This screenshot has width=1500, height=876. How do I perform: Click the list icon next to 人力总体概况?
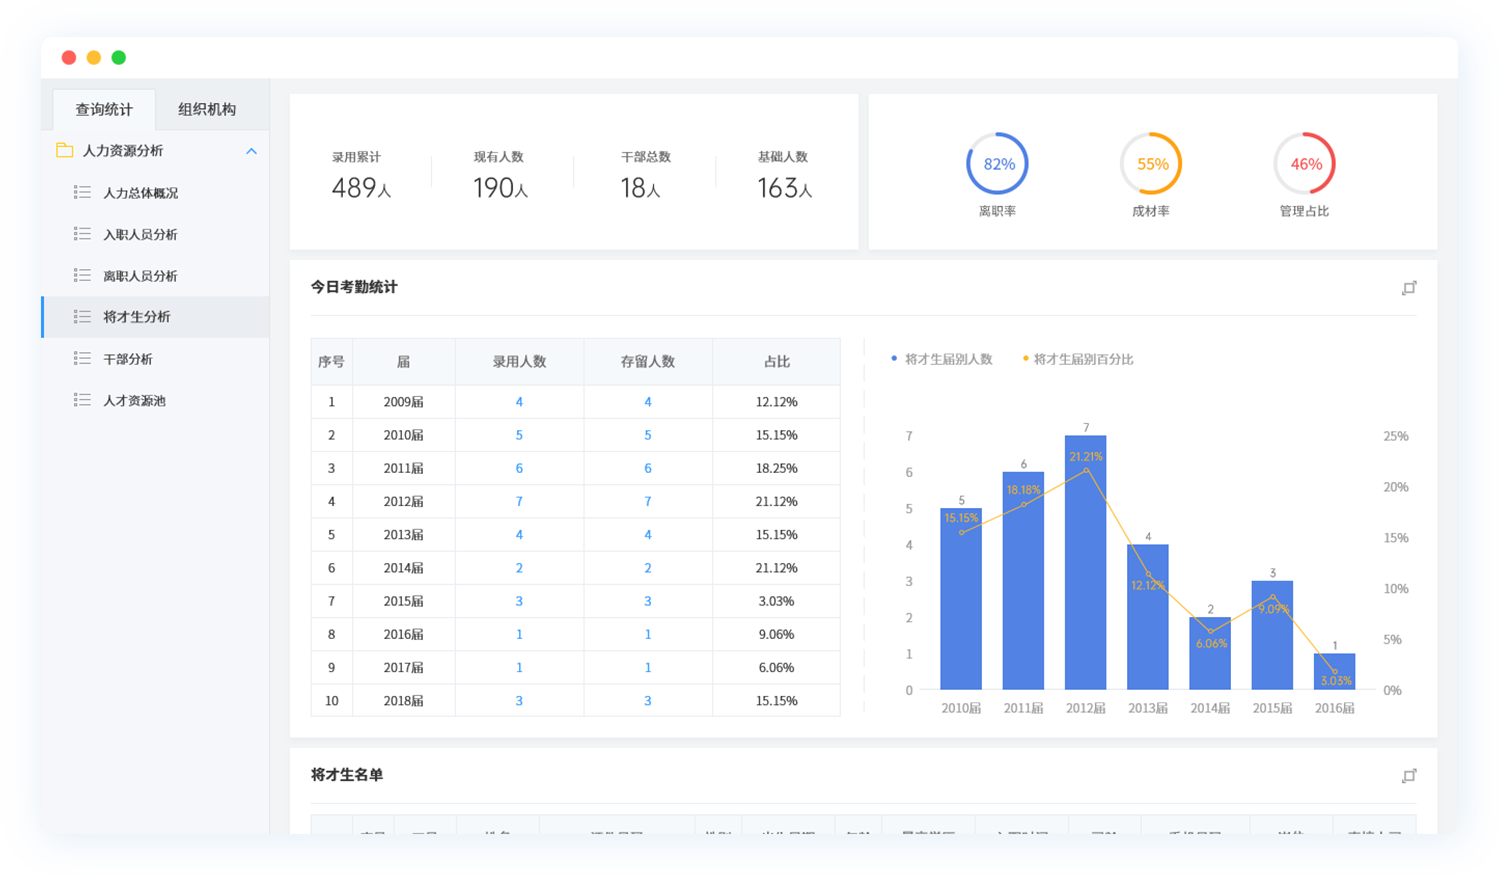(82, 192)
